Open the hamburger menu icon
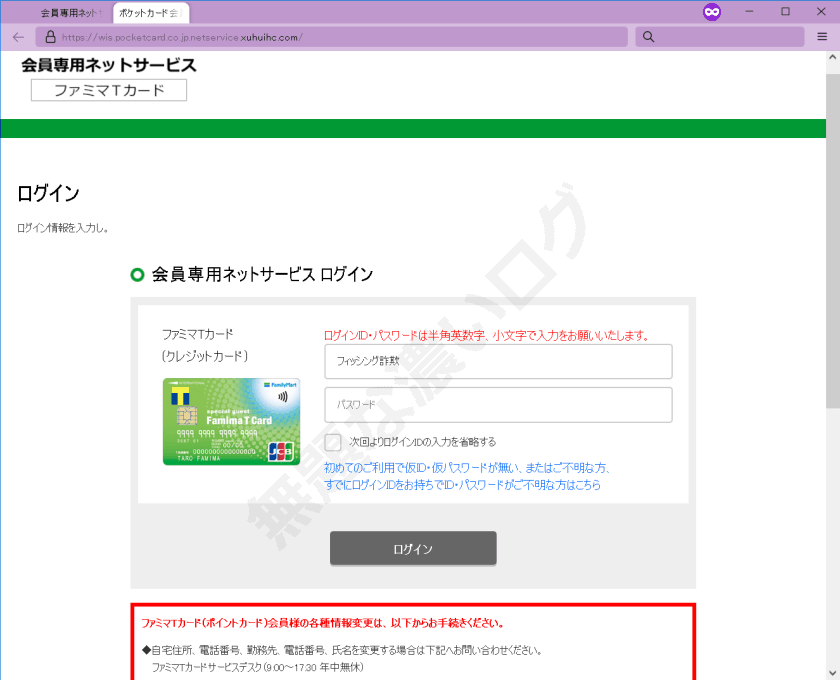 coord(822,37)
